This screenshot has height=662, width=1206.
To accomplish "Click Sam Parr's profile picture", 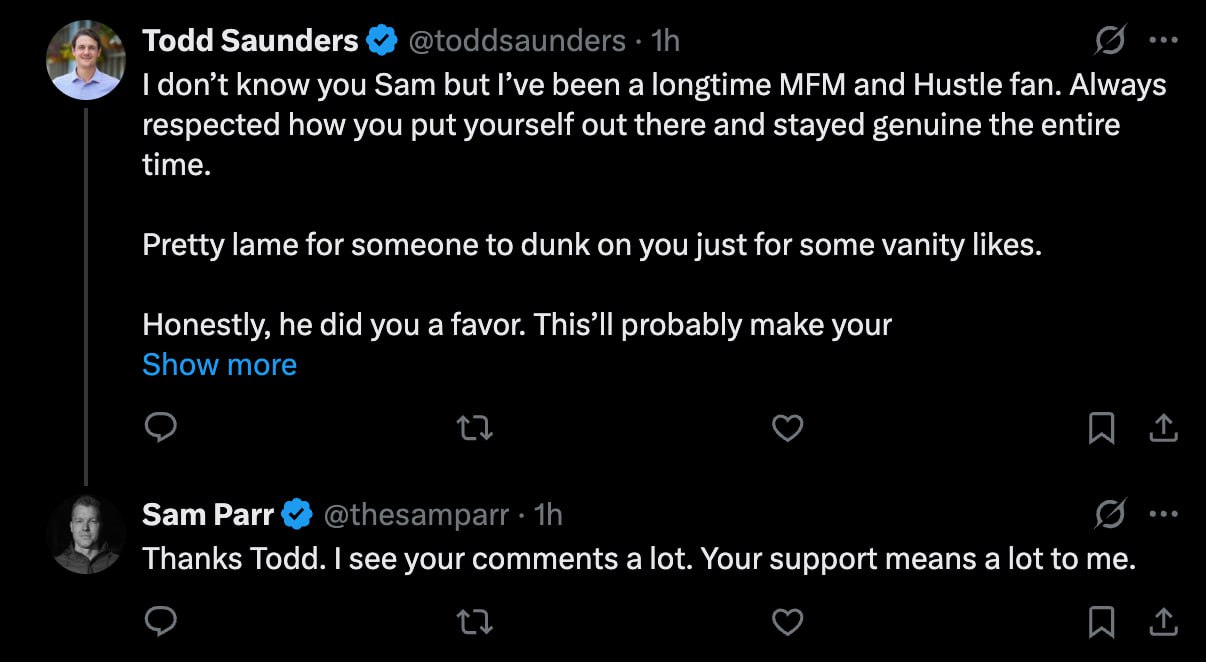I will coord(86,534).
